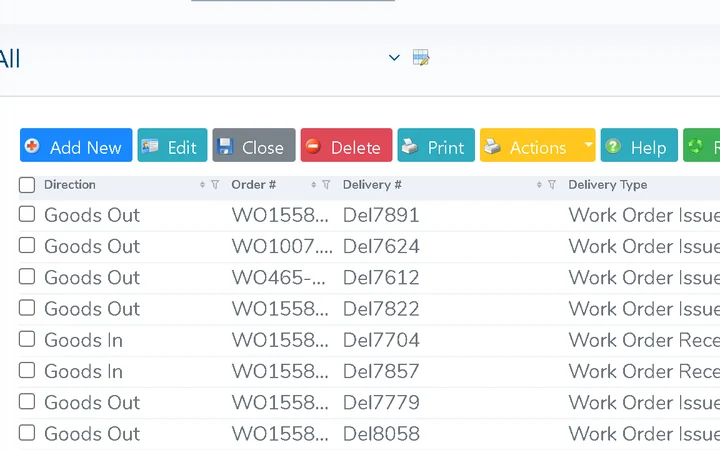Select delivery number Del7779
The height and width of the screenshot is (450, 720).
pos(381,402)
